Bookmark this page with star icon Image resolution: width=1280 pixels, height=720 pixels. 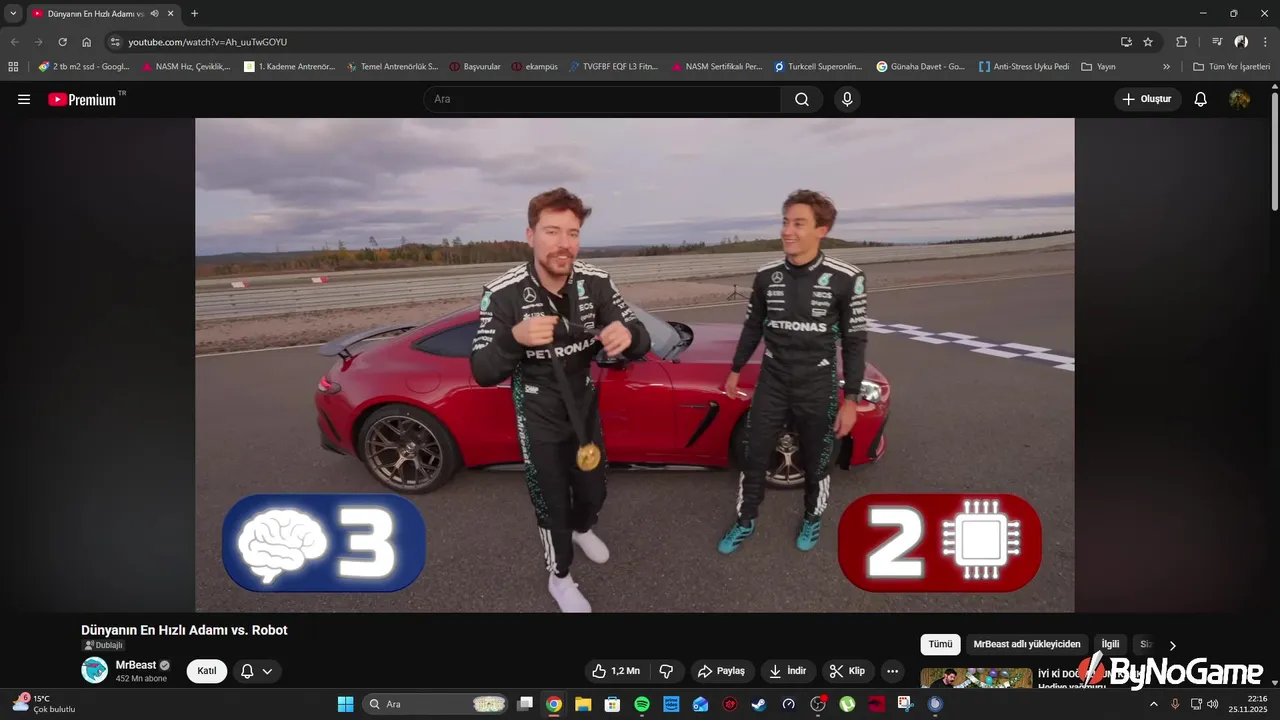pyautogui.click(x=1148, y=42)
